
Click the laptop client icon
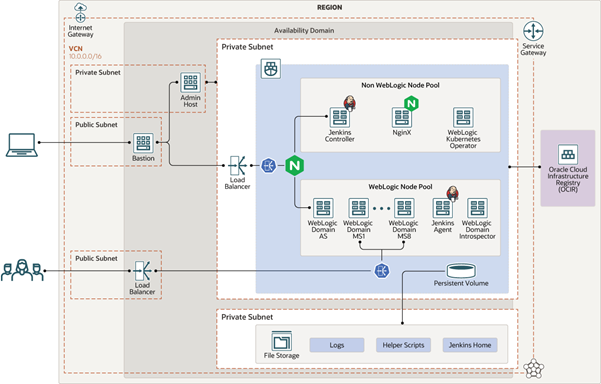coord(22,145)
